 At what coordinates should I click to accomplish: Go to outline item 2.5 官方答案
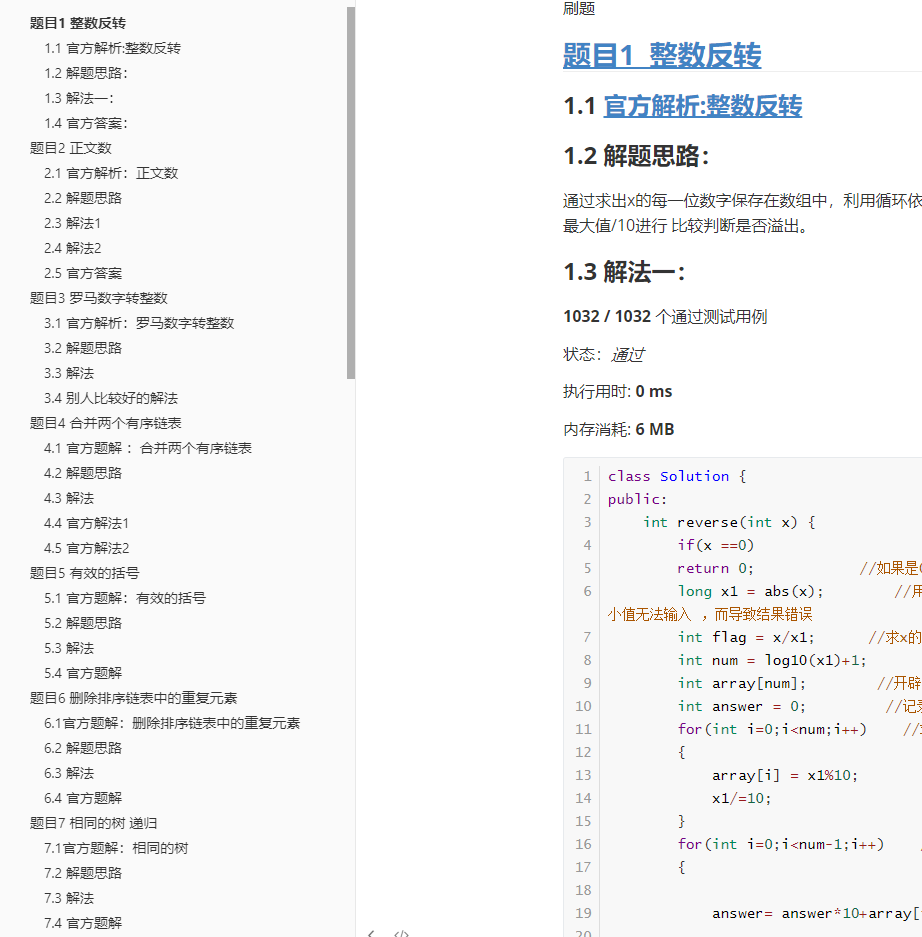83,274
